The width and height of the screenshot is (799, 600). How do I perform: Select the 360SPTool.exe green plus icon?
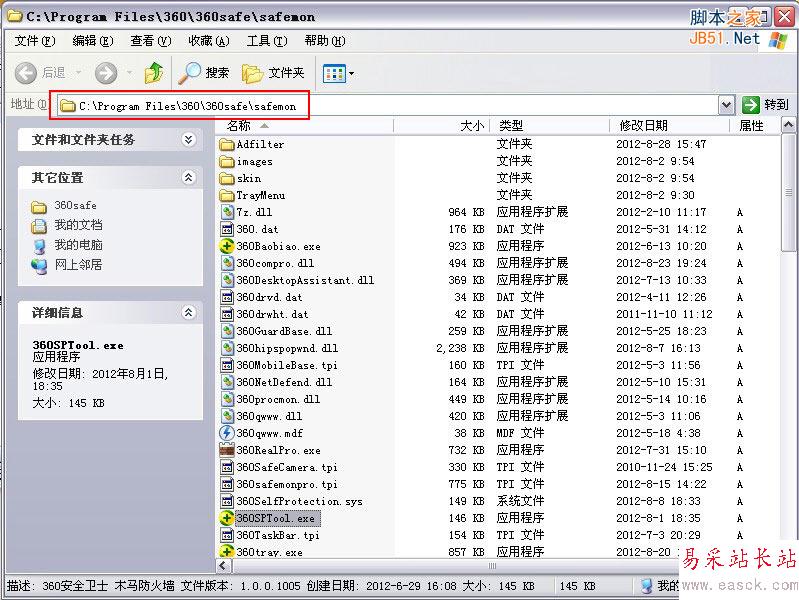click(x=227, y=518)
